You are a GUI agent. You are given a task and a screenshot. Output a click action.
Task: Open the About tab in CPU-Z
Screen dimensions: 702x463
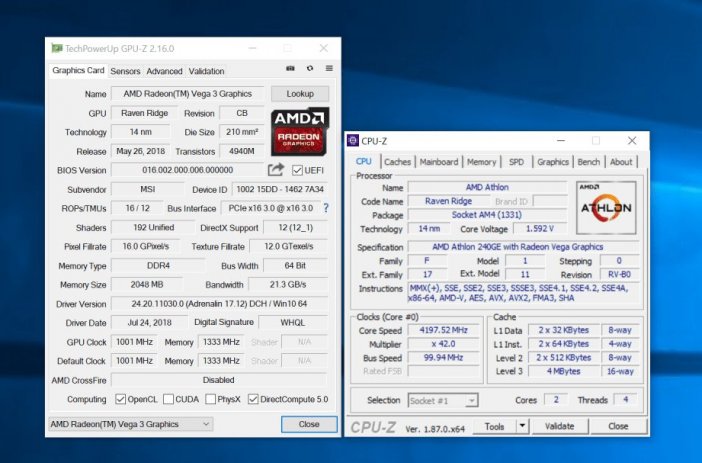click(621, 162)
